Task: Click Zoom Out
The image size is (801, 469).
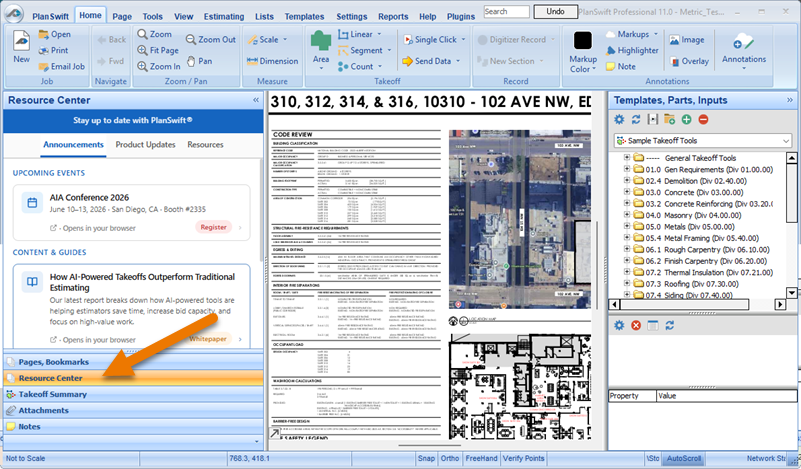Action: pos(210,39)
